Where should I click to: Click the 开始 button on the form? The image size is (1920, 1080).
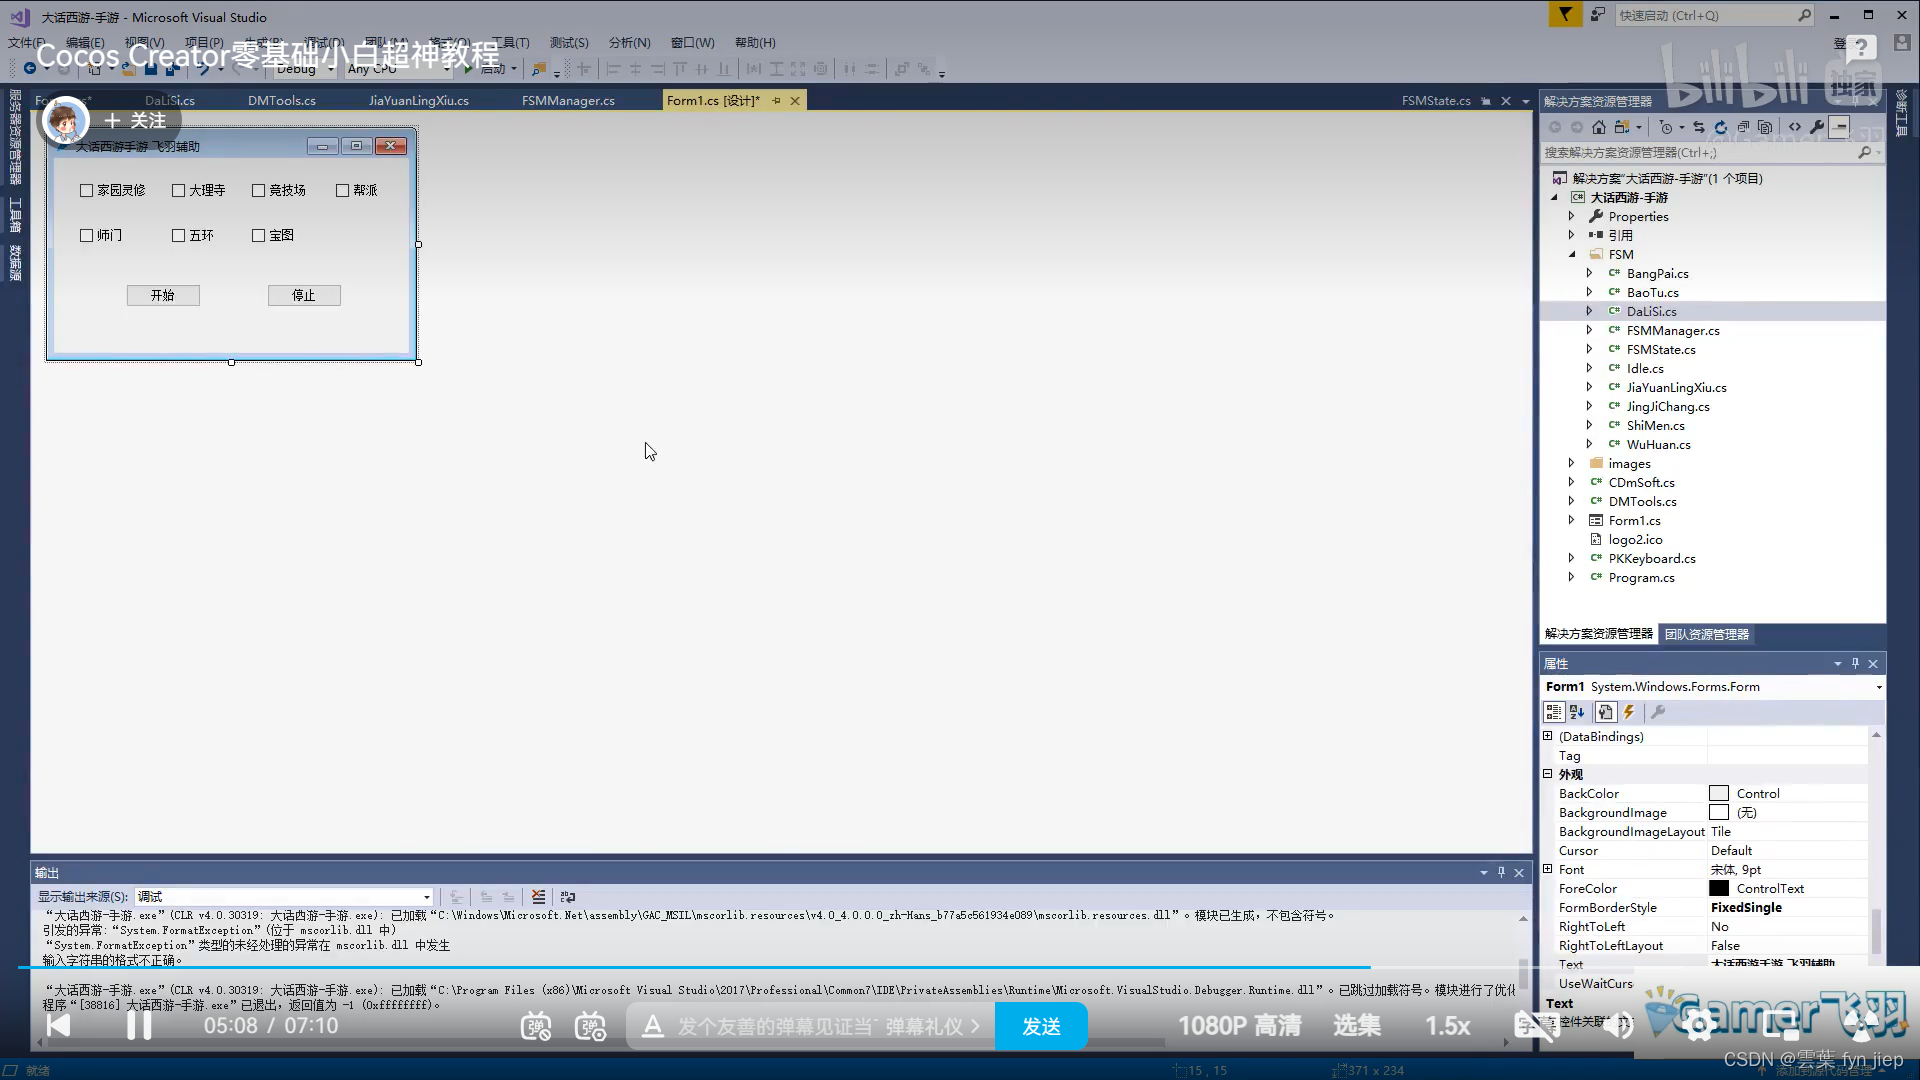163,295
